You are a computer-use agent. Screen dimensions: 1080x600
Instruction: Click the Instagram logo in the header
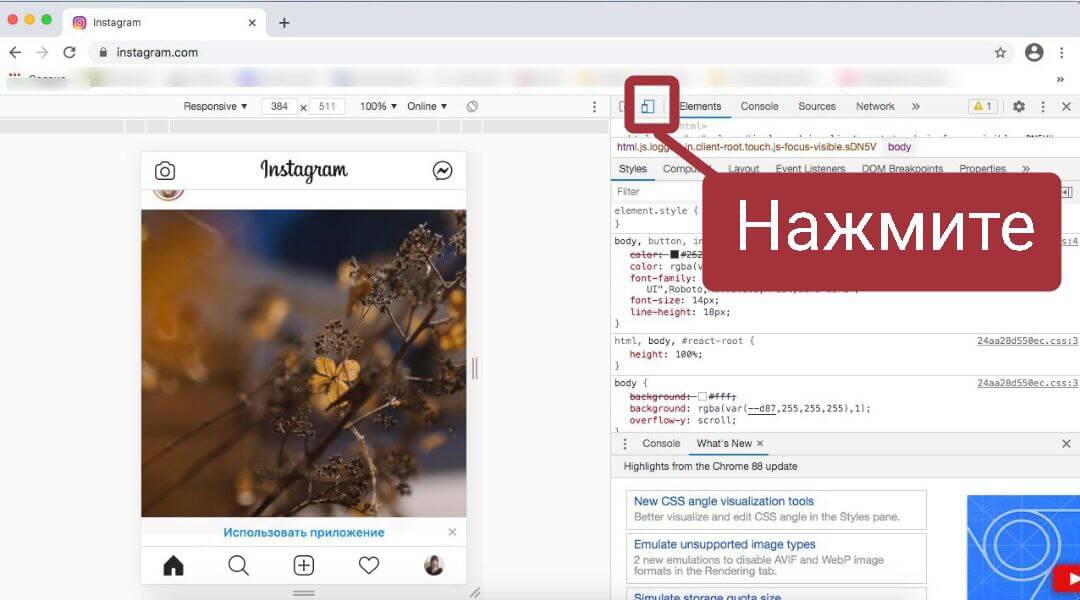[x=304, y=170]
